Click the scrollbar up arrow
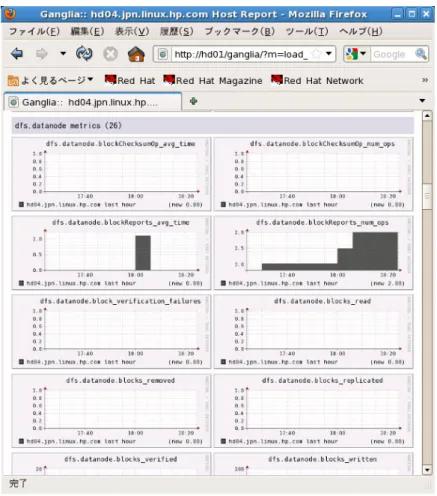Viewport: 437px width, 496px height. click(x=427, y=116)
